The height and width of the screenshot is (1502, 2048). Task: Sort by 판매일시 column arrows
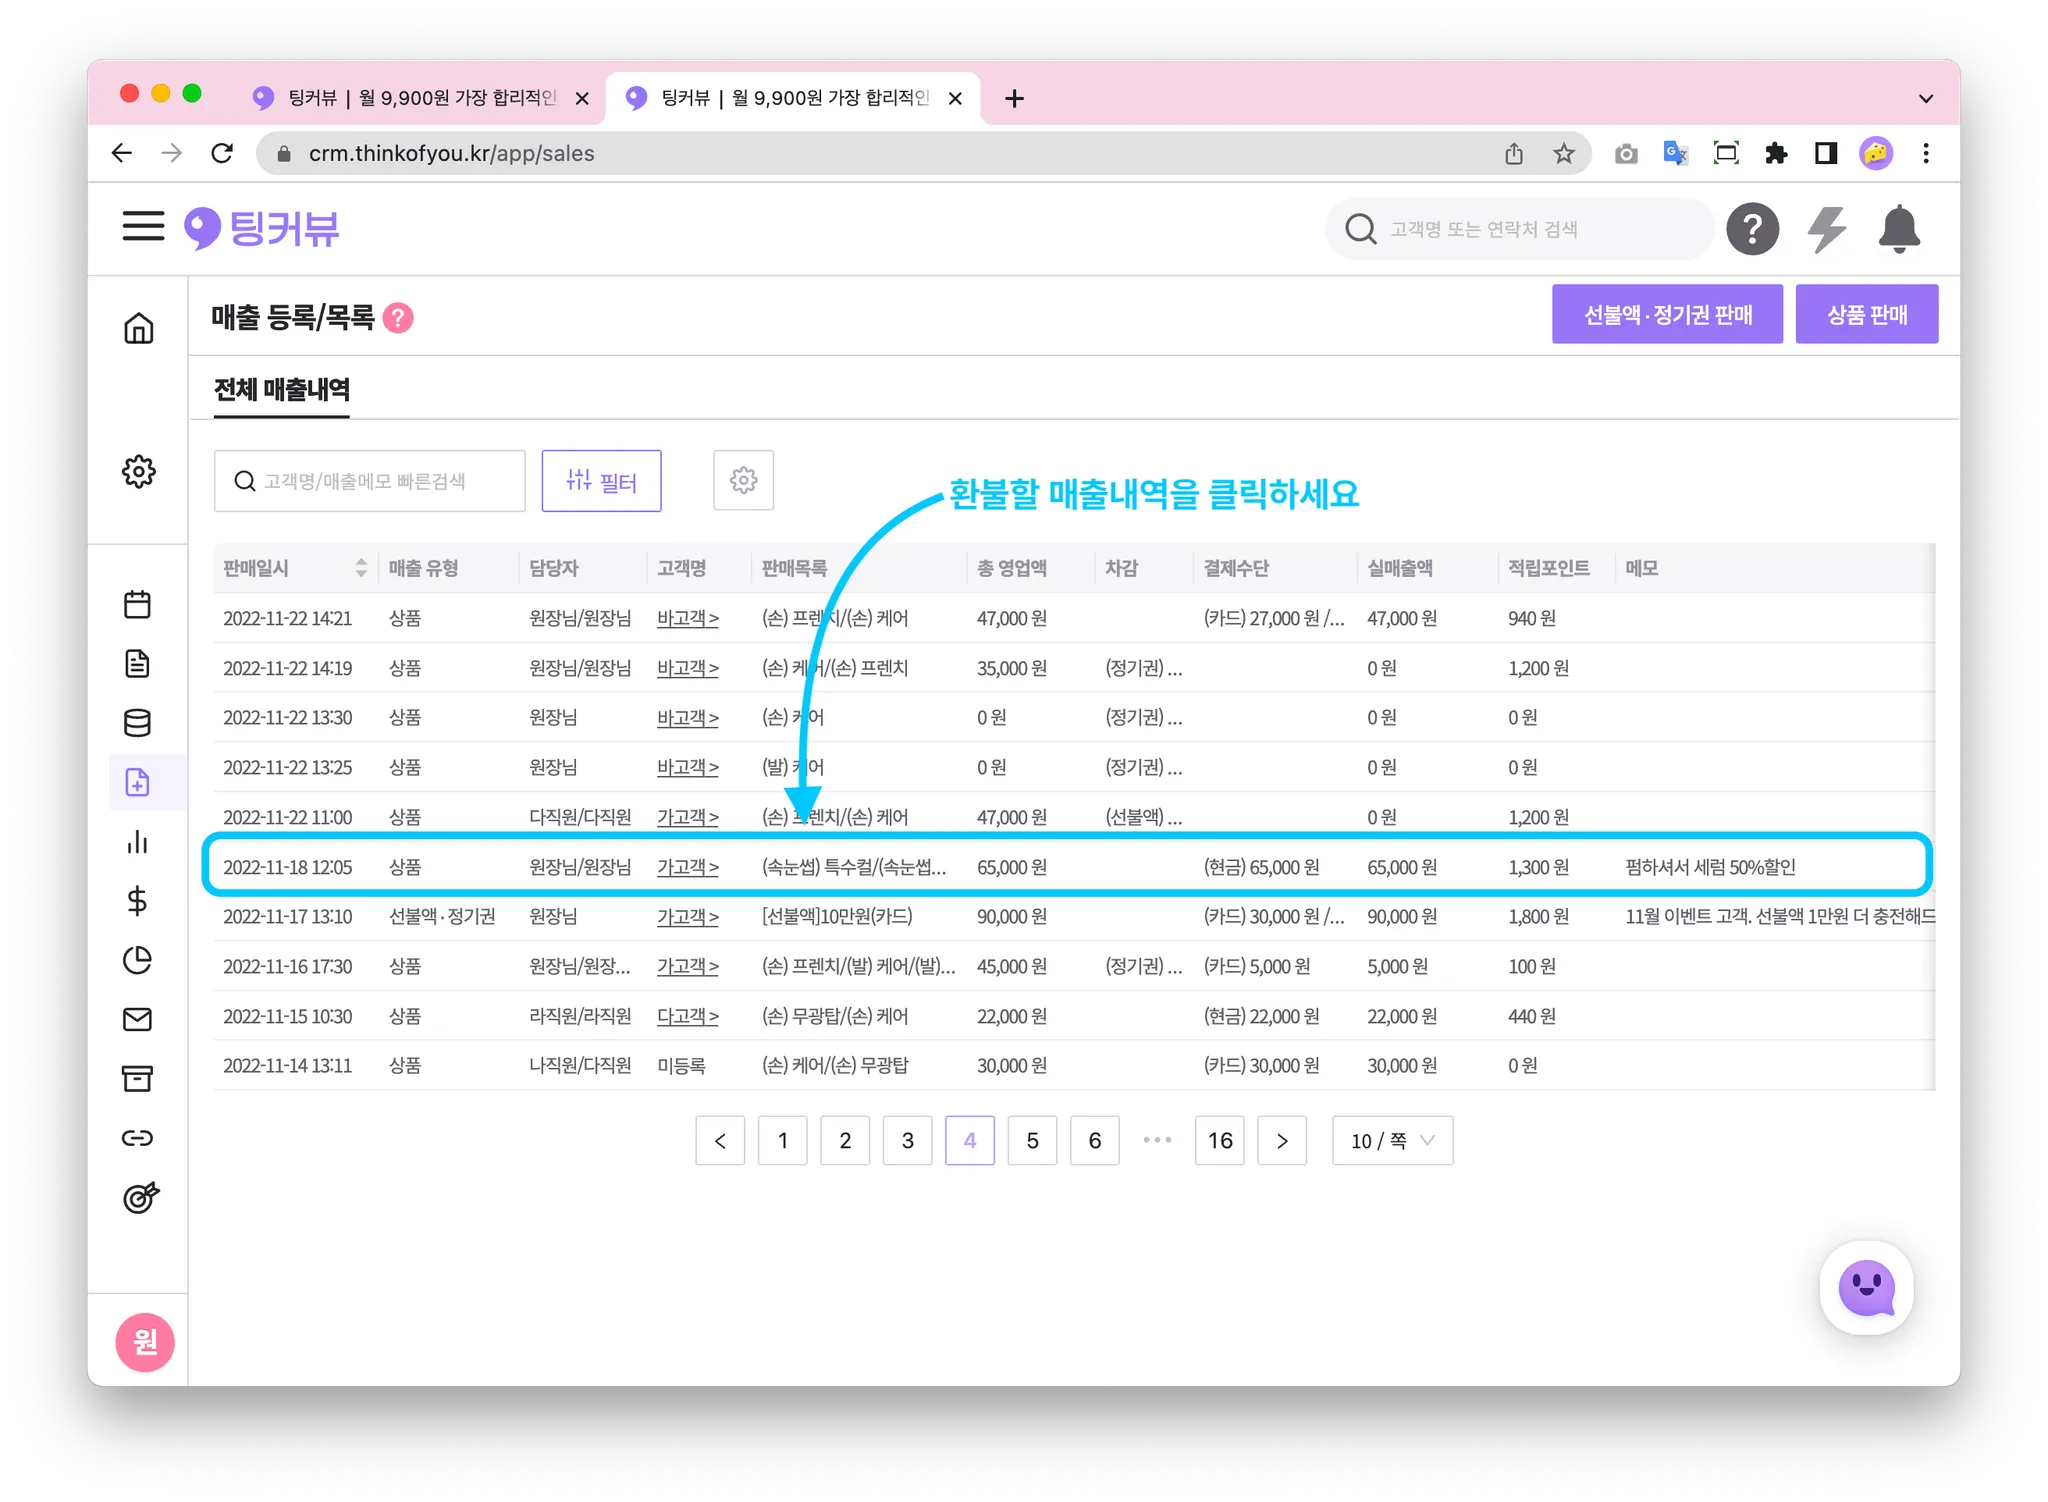click(361, 568)
